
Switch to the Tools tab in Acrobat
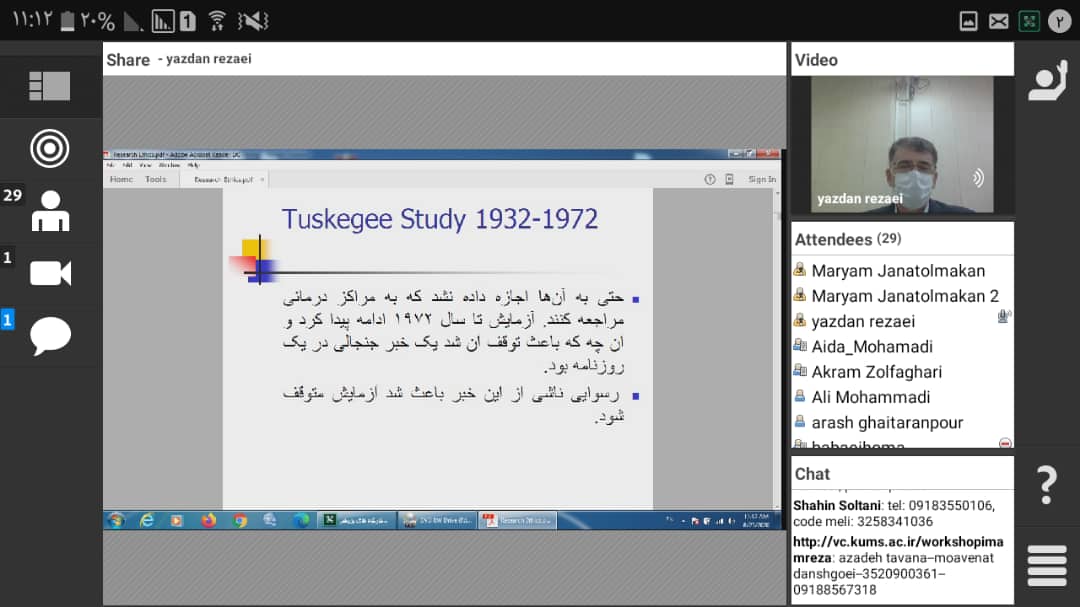155,180
